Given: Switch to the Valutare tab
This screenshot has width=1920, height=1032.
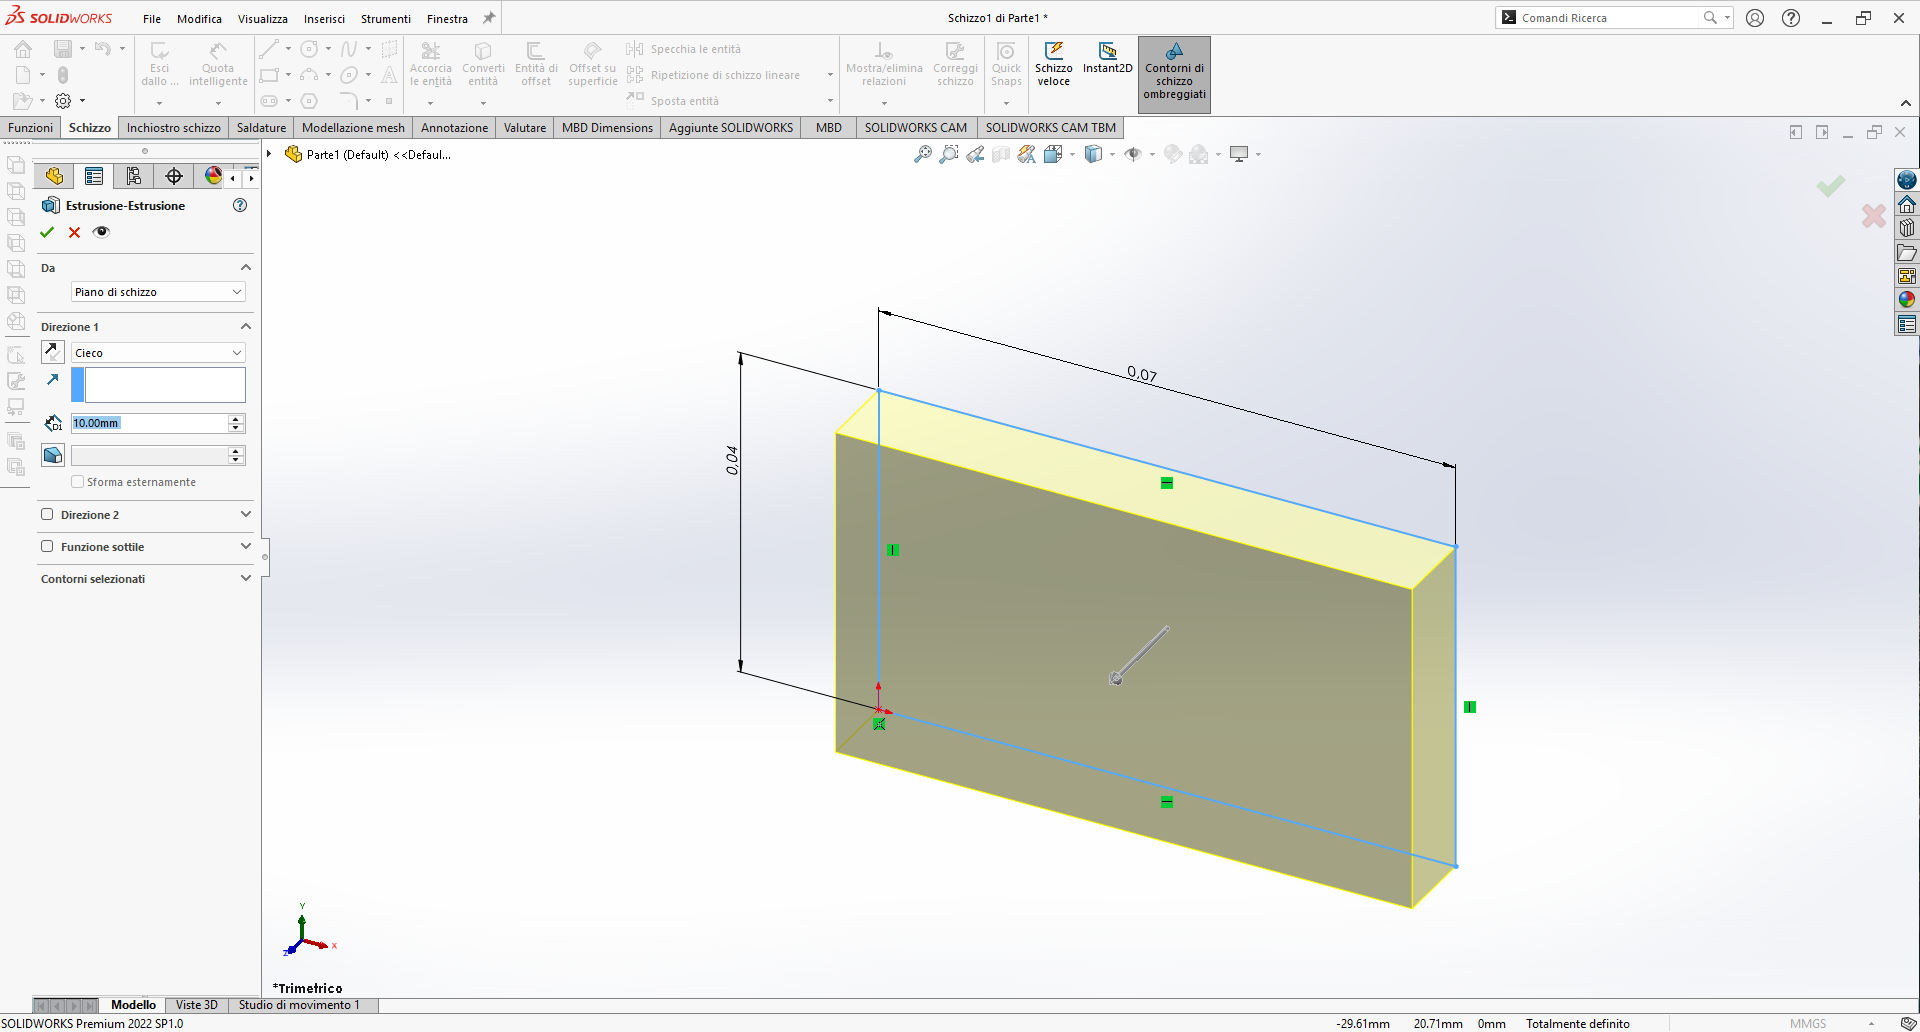Looking at the screenshot, I should point(524,128).
